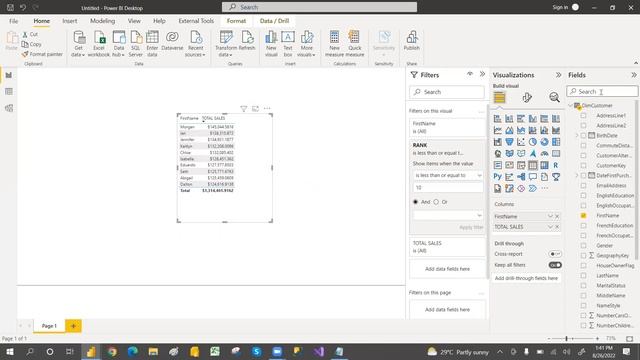
Task: Switch to the Format ribbon tab
Action: (x=236, y=21)
